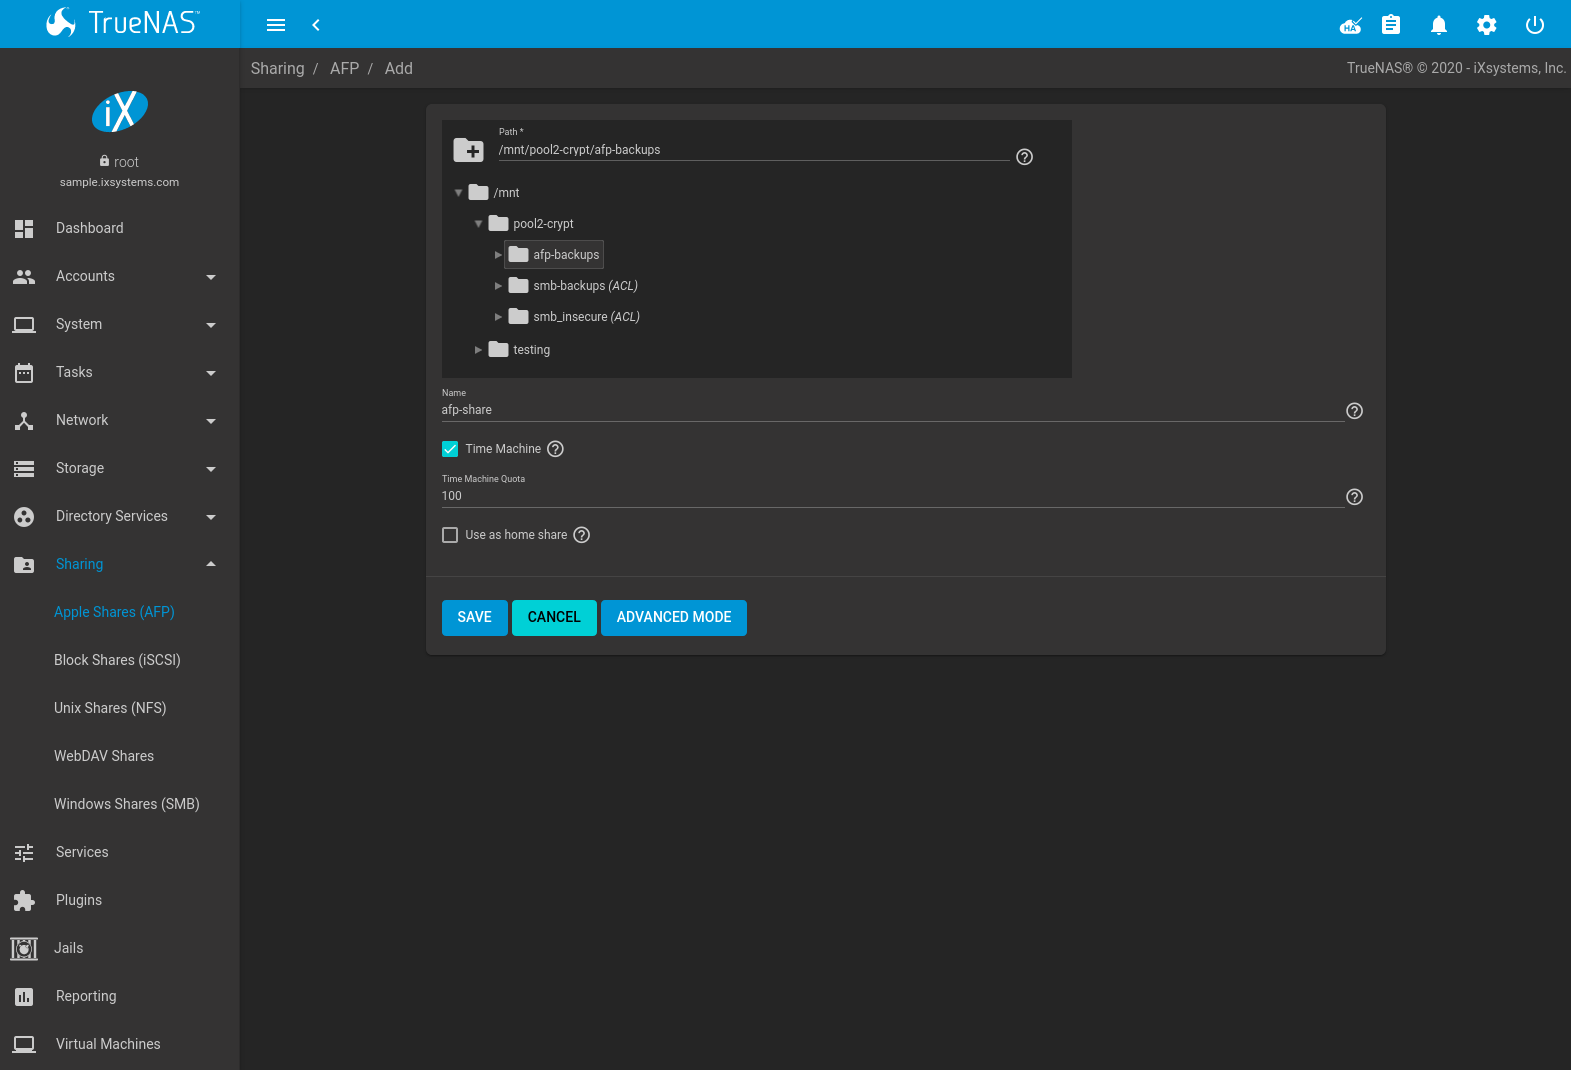Expand the smb_insecure folder node
1571x1070 pixels.
498,317
